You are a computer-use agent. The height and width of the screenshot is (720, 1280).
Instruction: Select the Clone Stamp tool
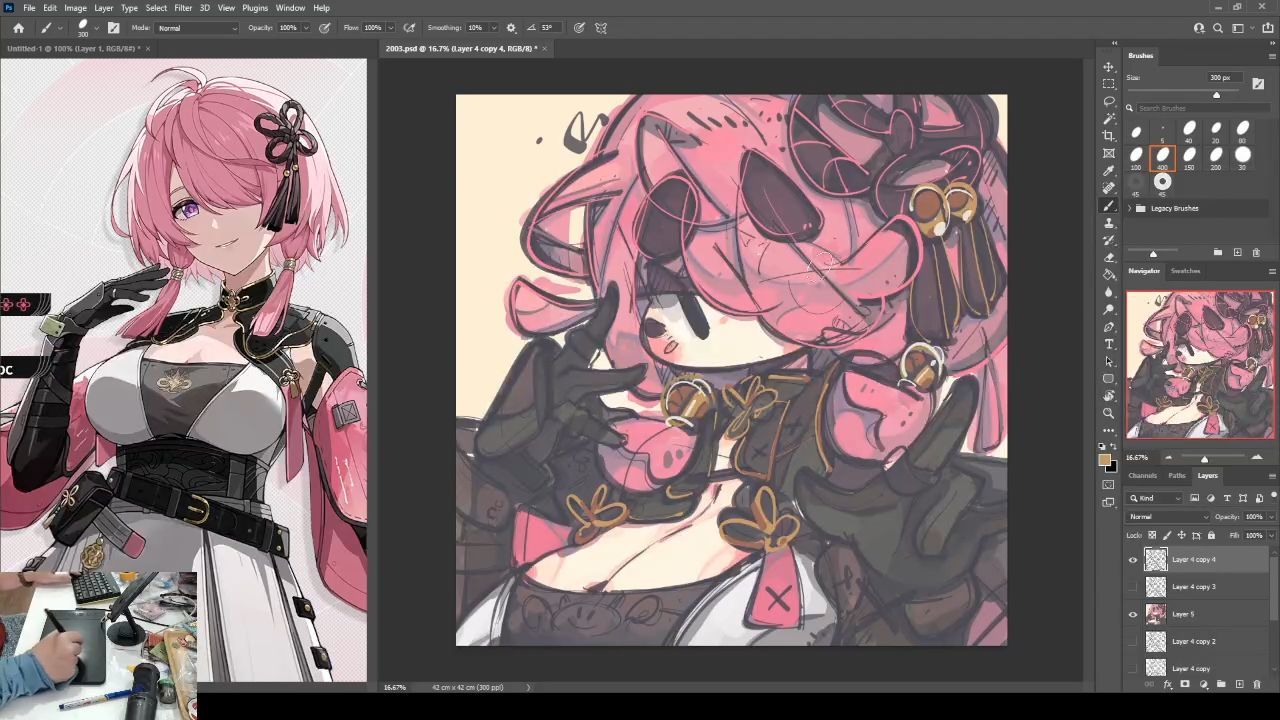point(1109,223)
